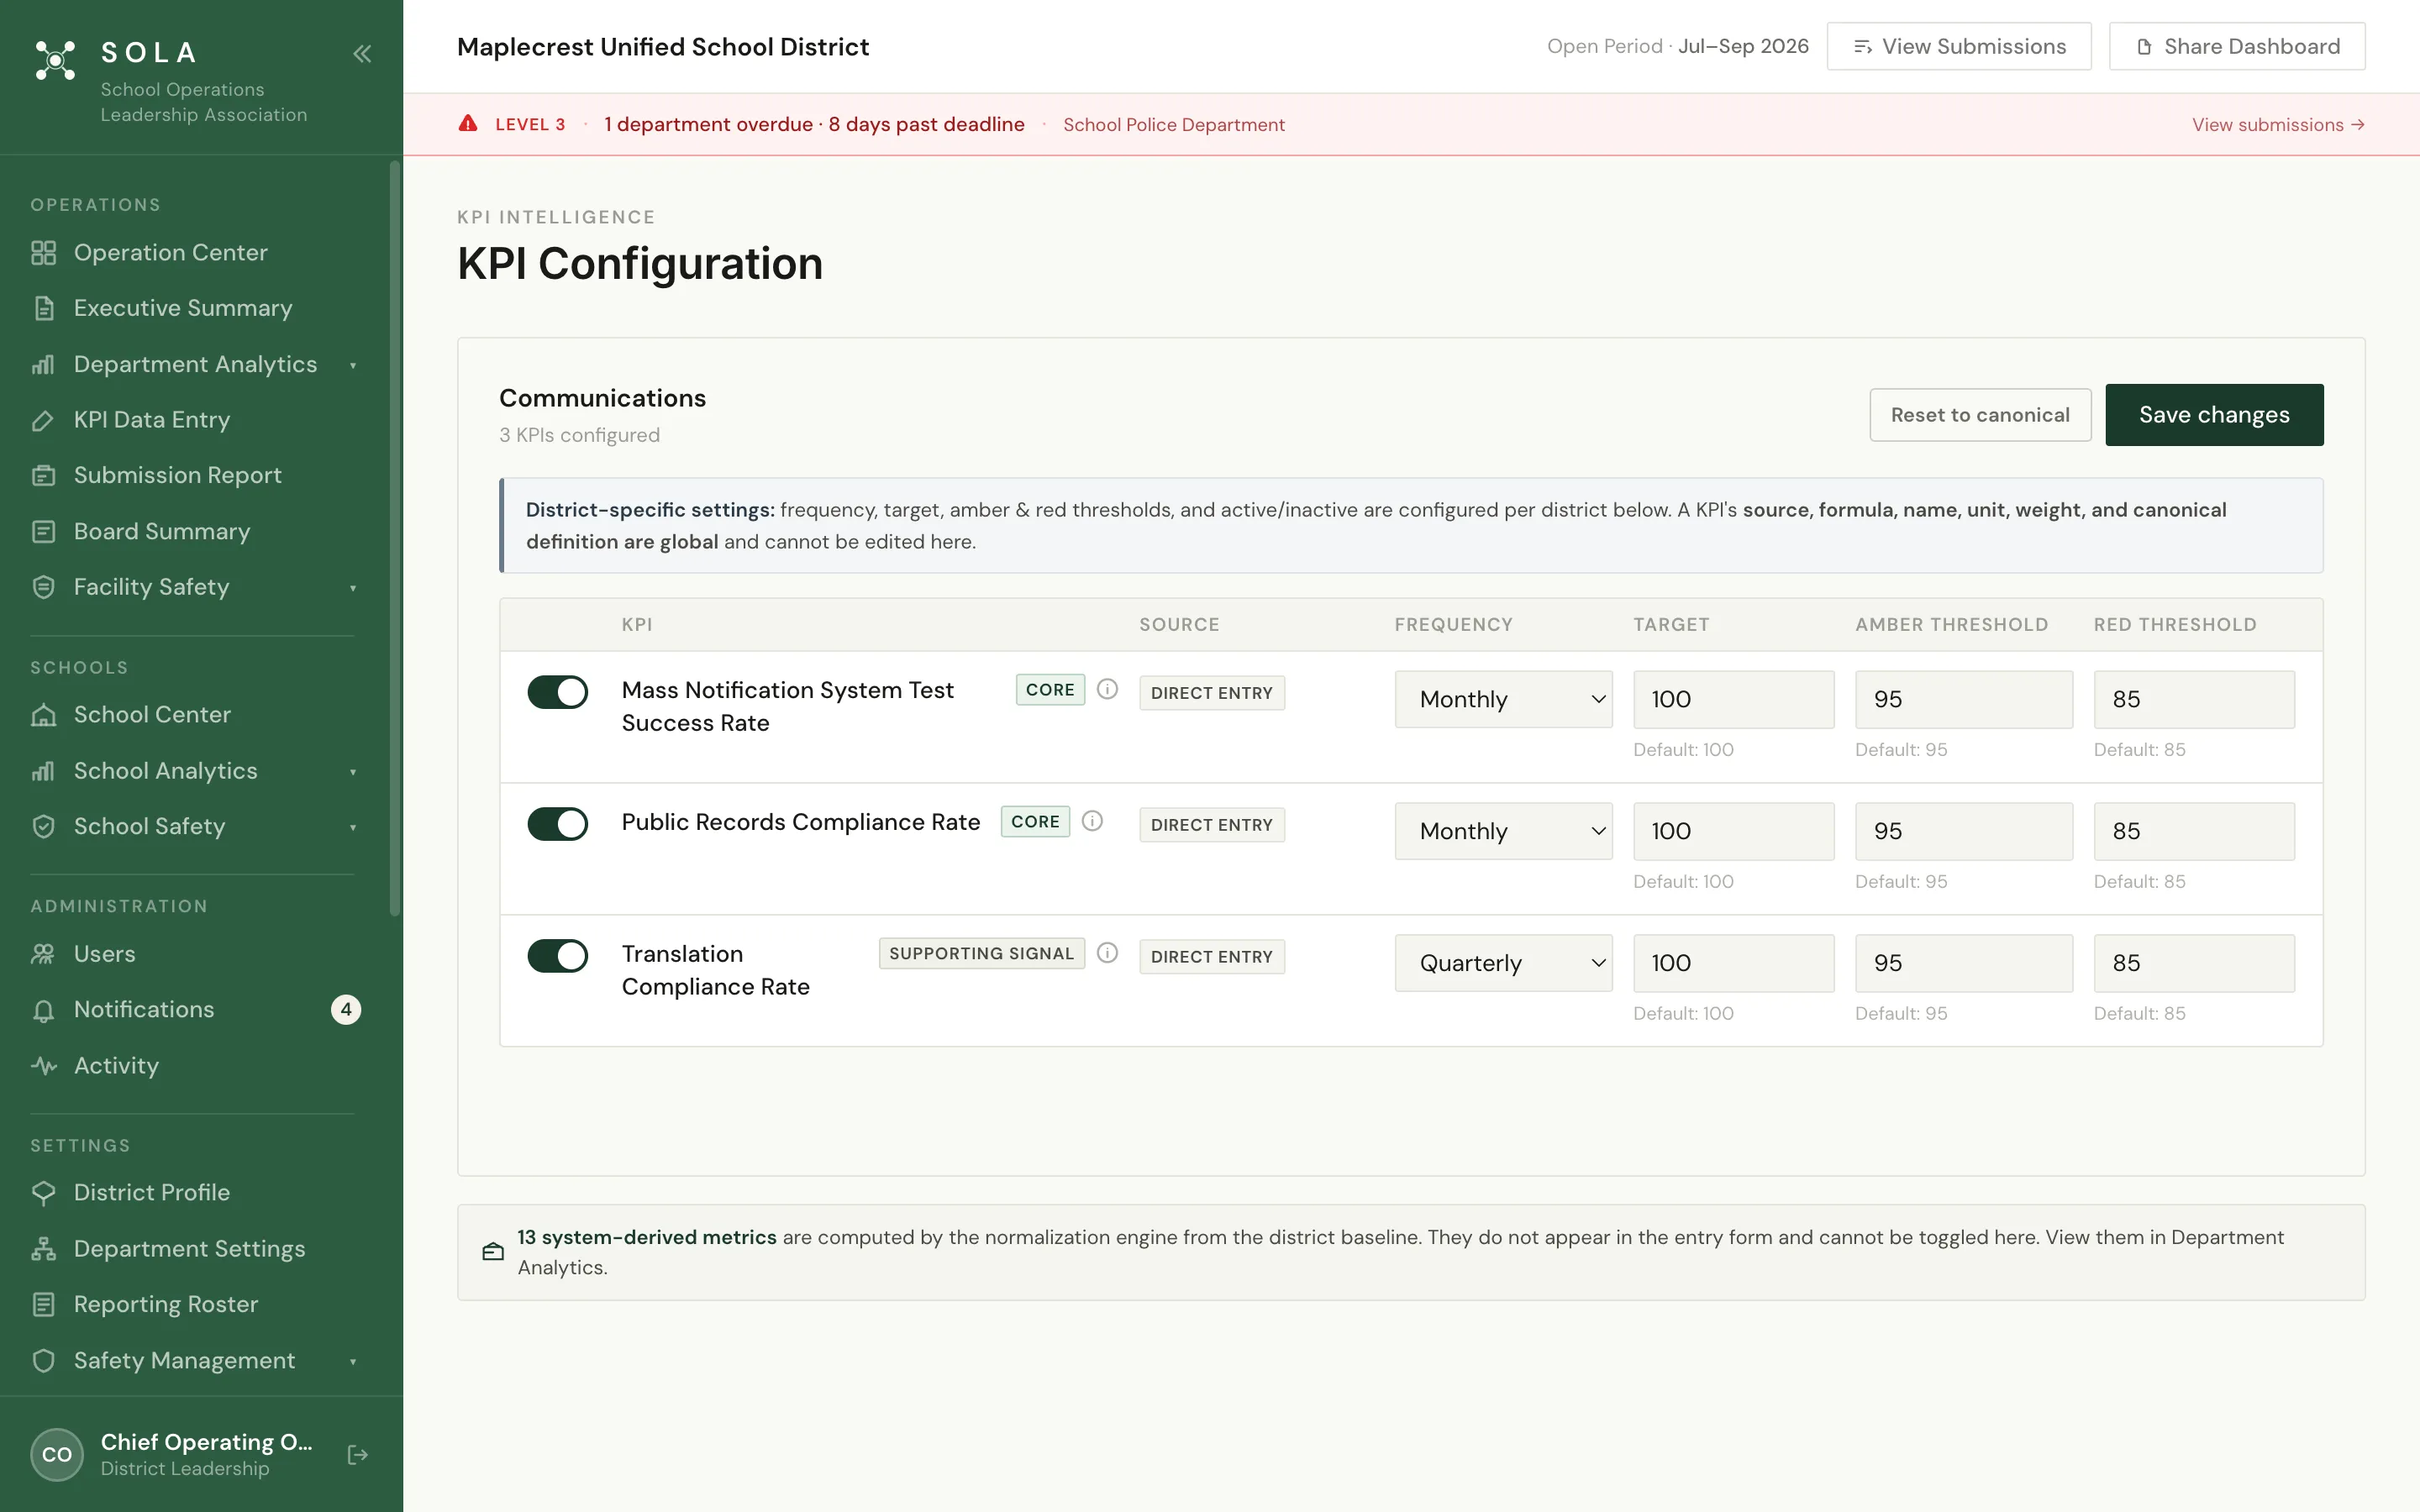Click the Notifications bell icon

pyautogui.click(x=43, y=1010)
